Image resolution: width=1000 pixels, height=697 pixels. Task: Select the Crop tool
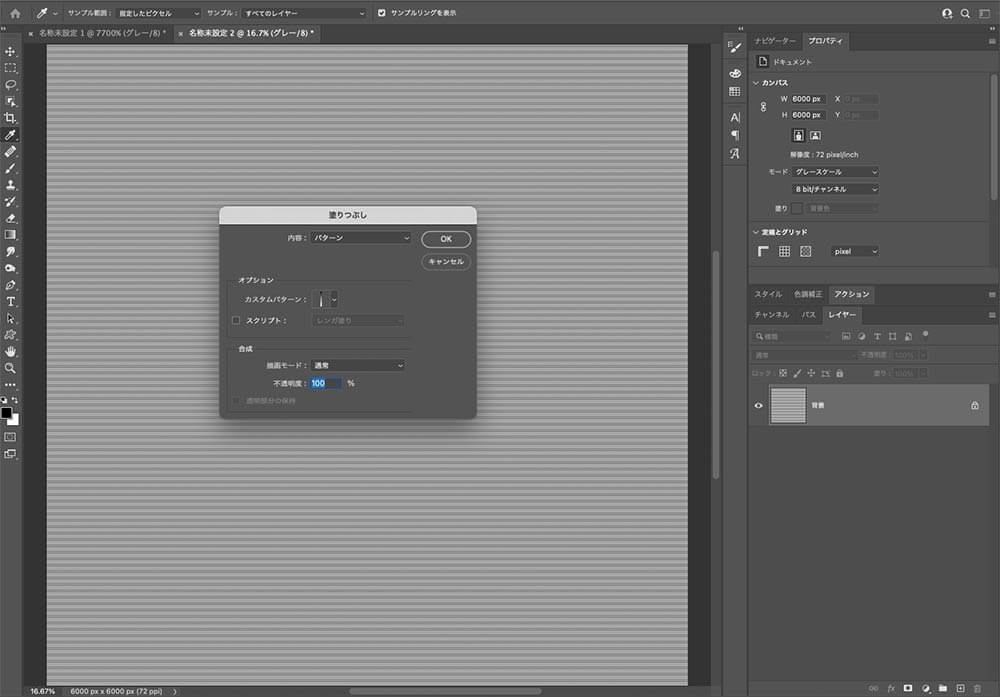(10, 118)
